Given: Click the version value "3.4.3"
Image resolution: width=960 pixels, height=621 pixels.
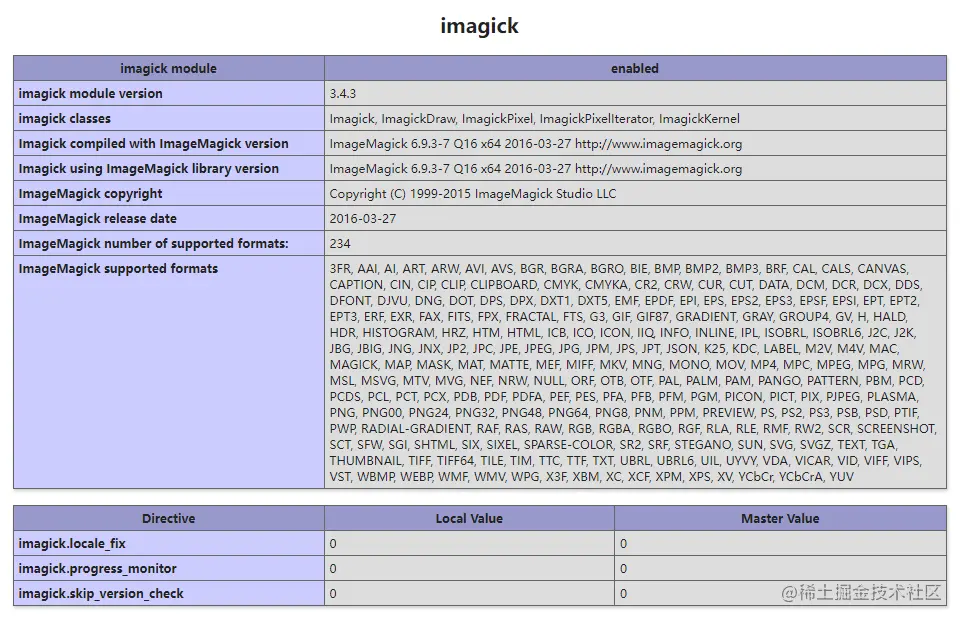Looking at the screenshot, I should coord(342,94).
